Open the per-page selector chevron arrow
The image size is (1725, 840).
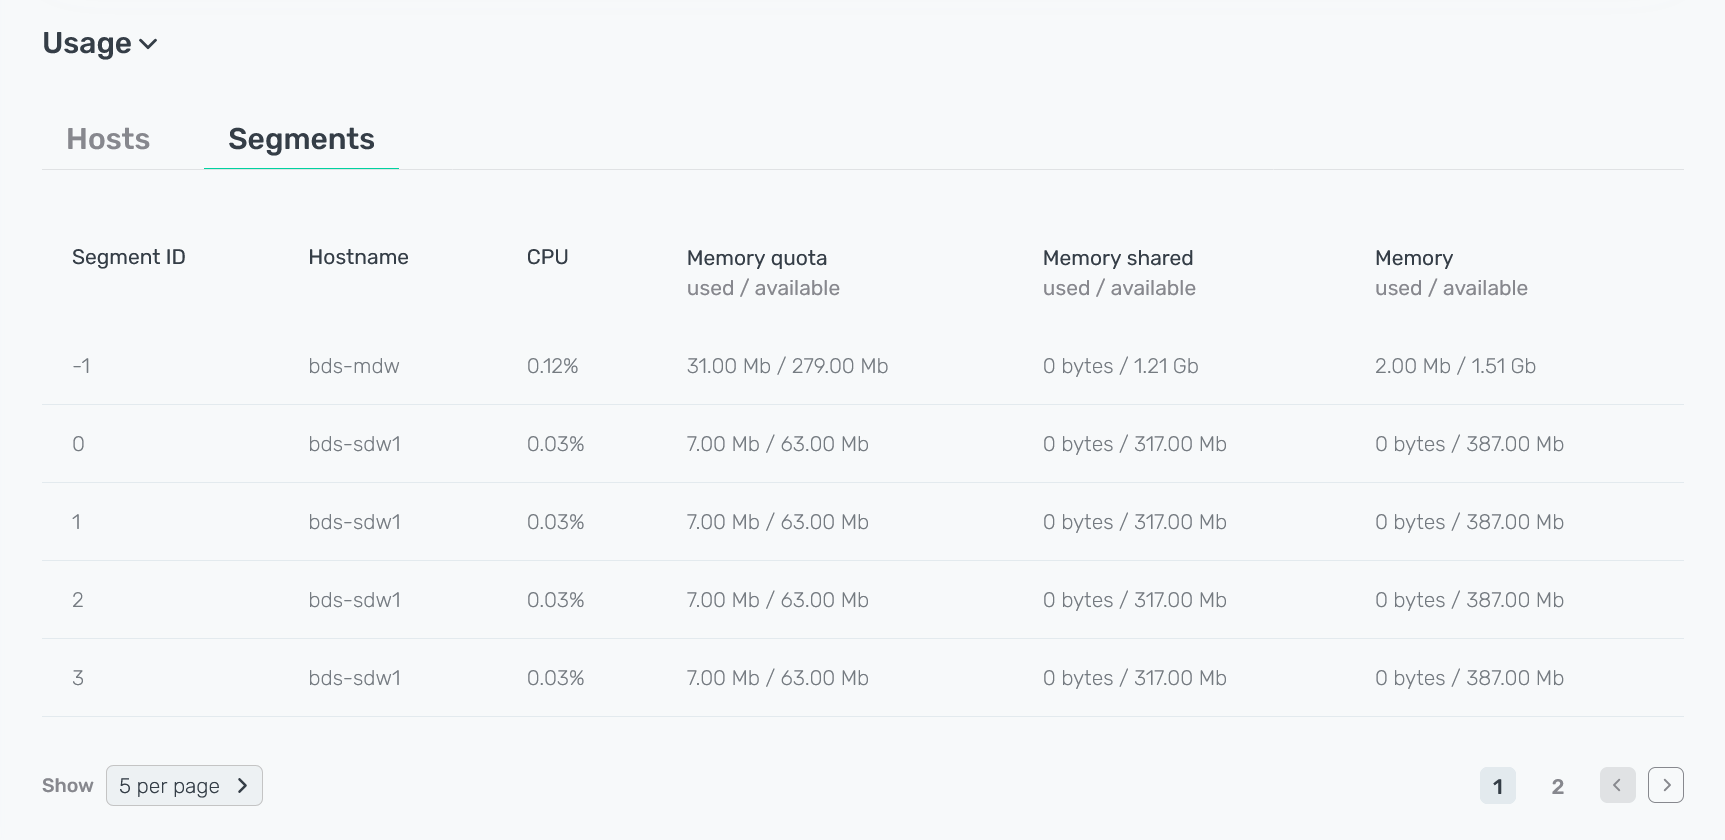coord(243,786)
